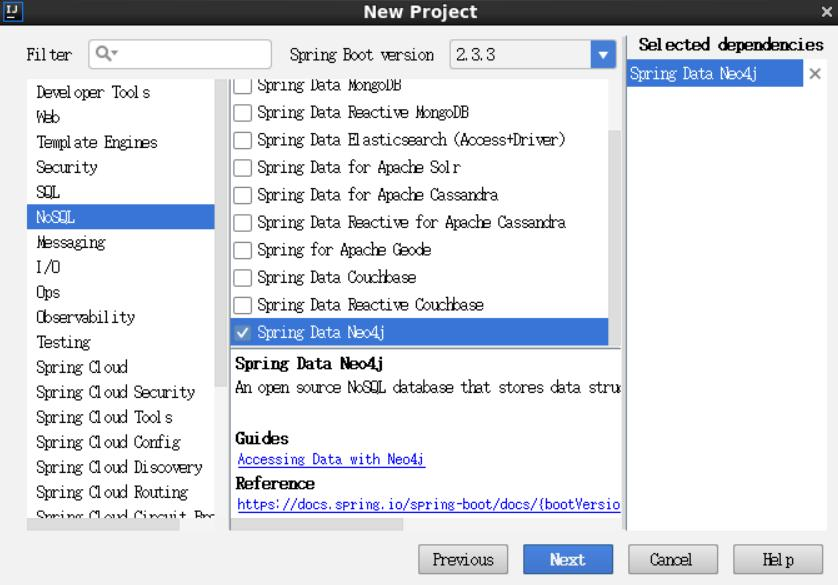838x585 pixels.
Task: Tick Spring for Apache Geode checkbox
Action: (242, 249)
